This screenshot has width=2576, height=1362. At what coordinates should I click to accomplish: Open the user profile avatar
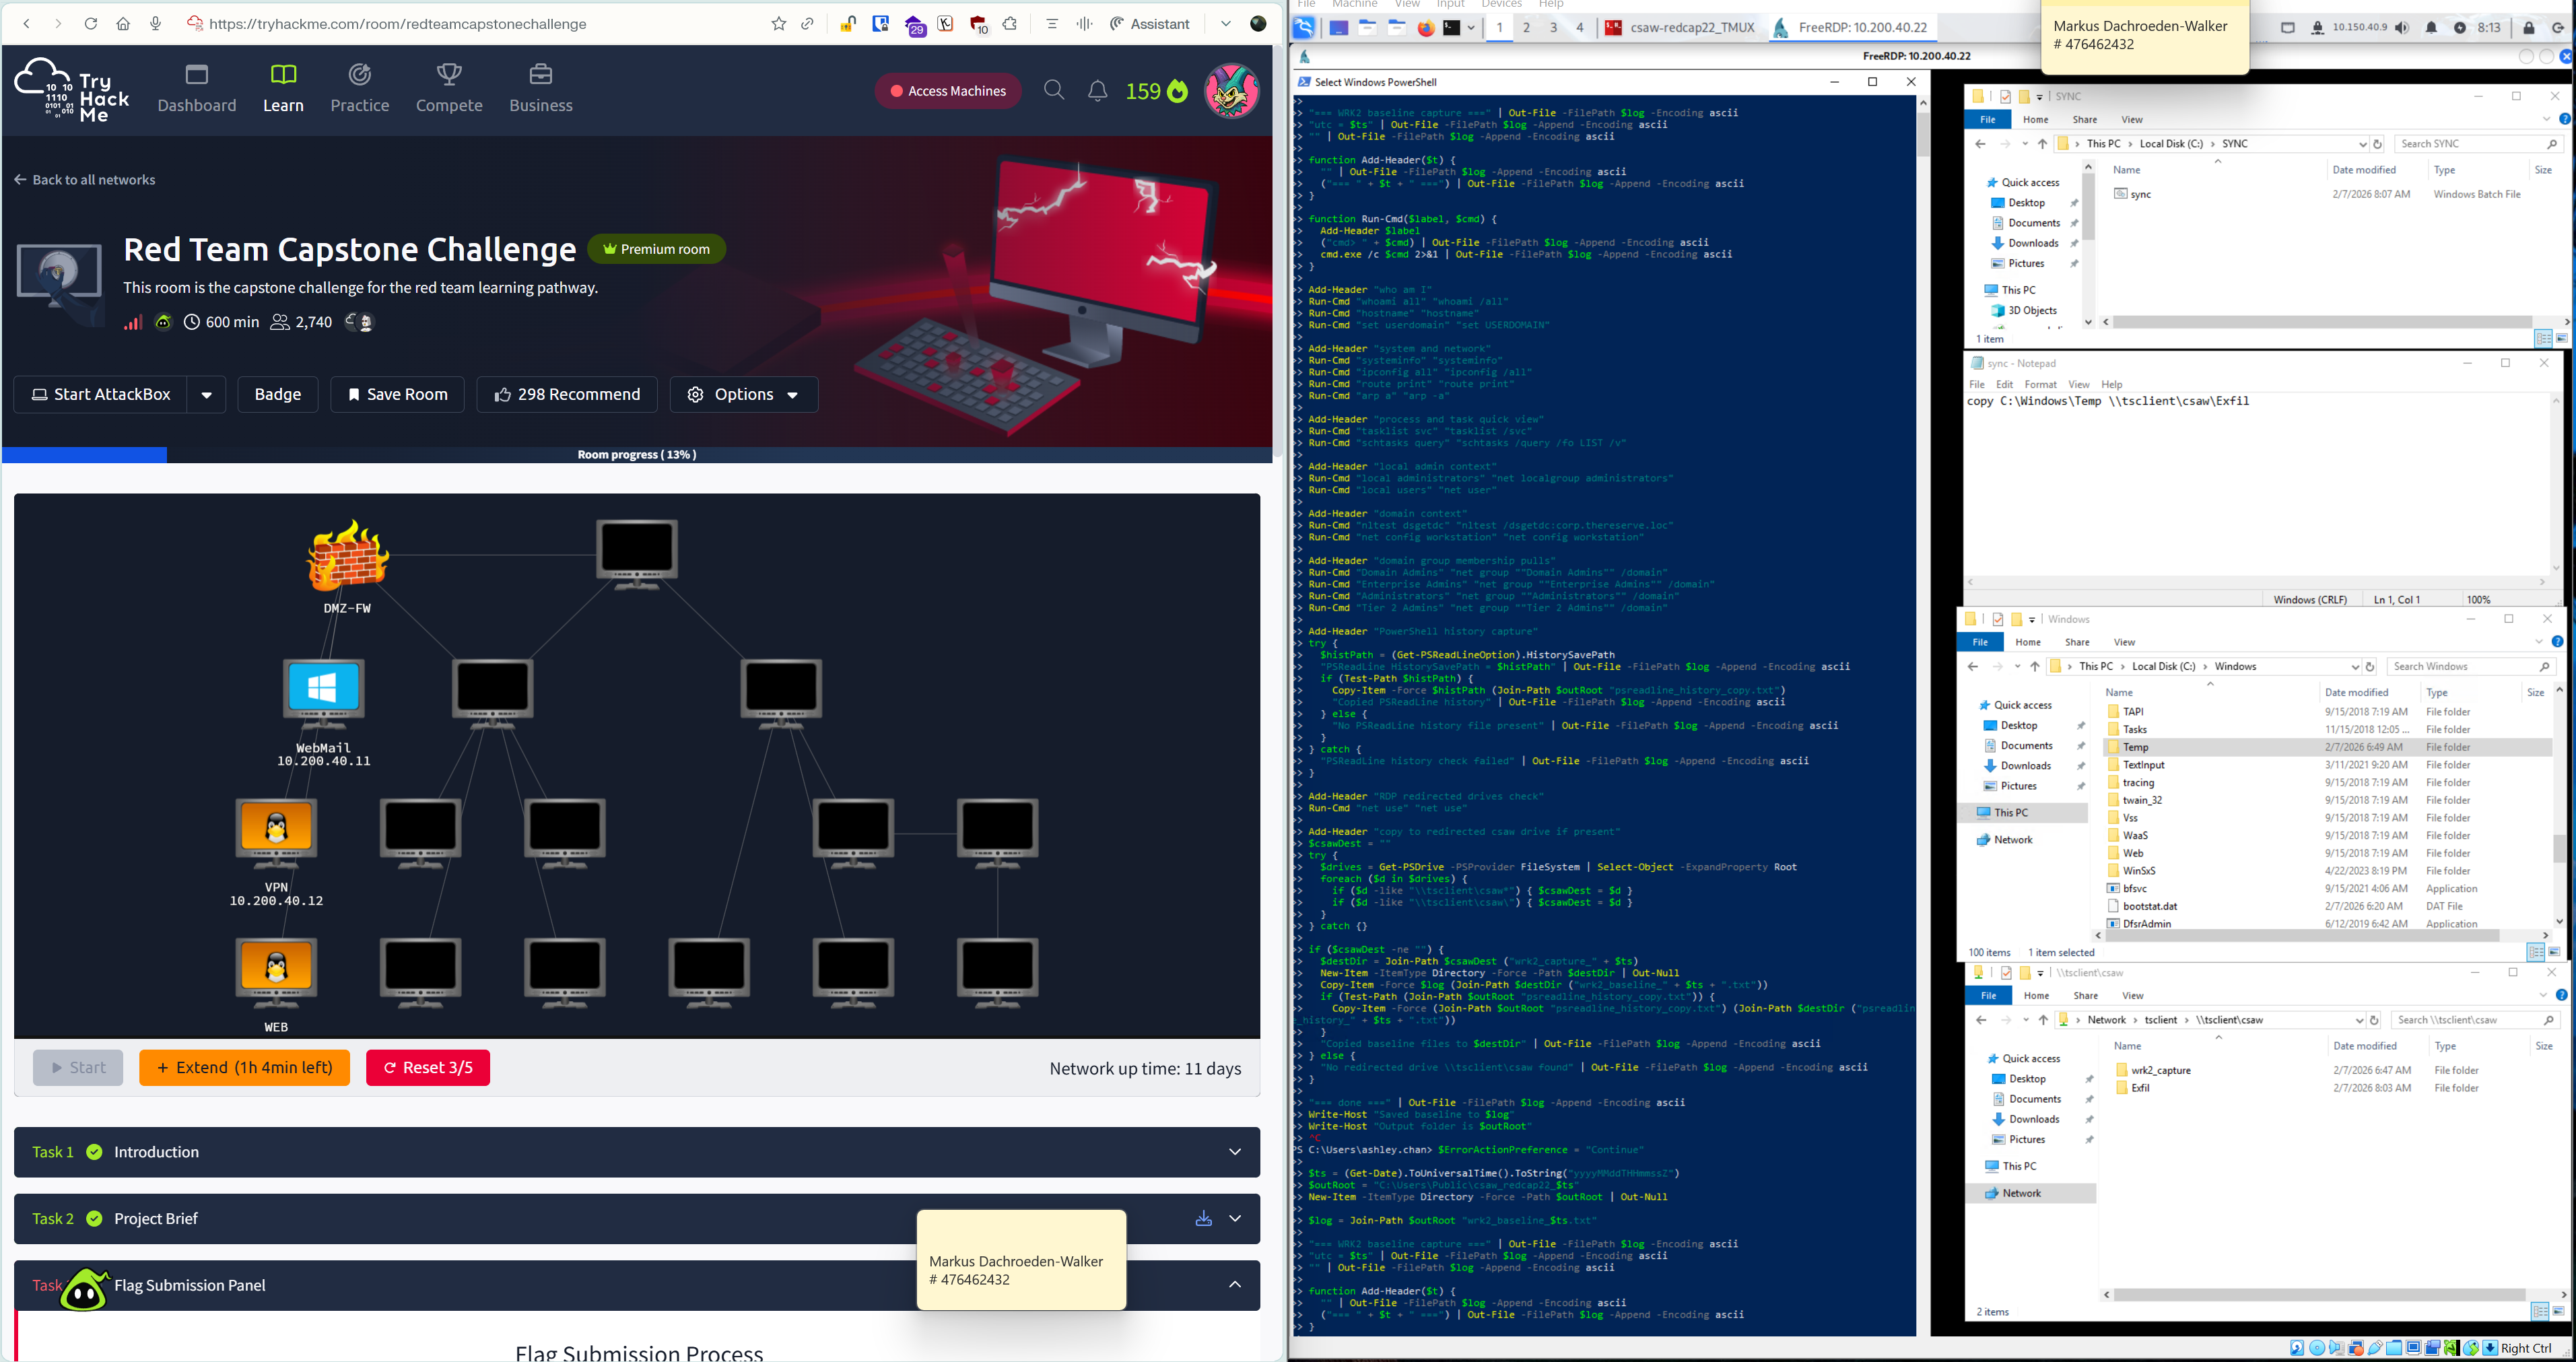click(x=1231, y=91)
